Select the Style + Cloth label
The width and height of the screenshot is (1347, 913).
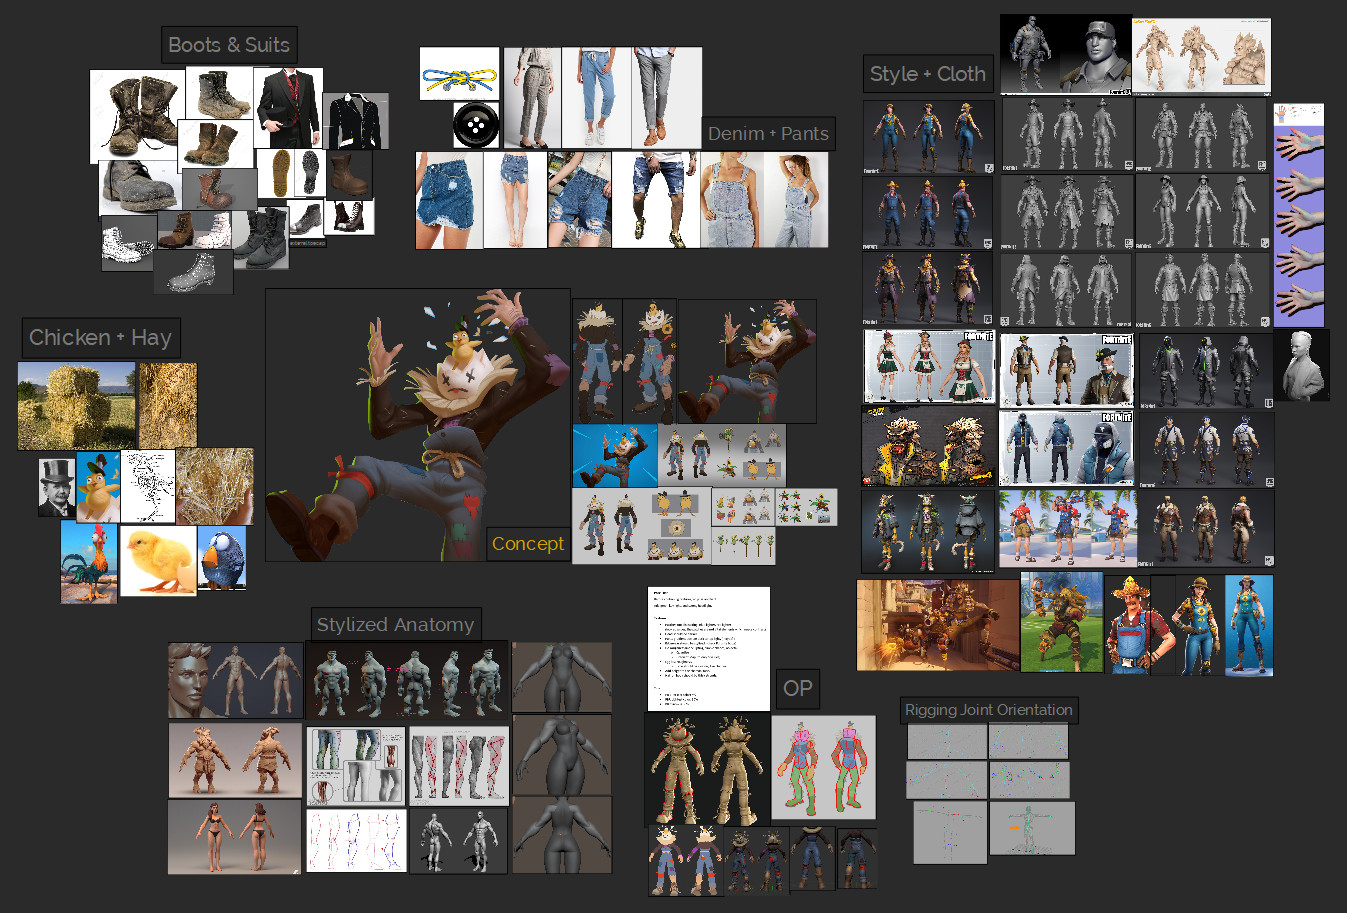[928, 74]
